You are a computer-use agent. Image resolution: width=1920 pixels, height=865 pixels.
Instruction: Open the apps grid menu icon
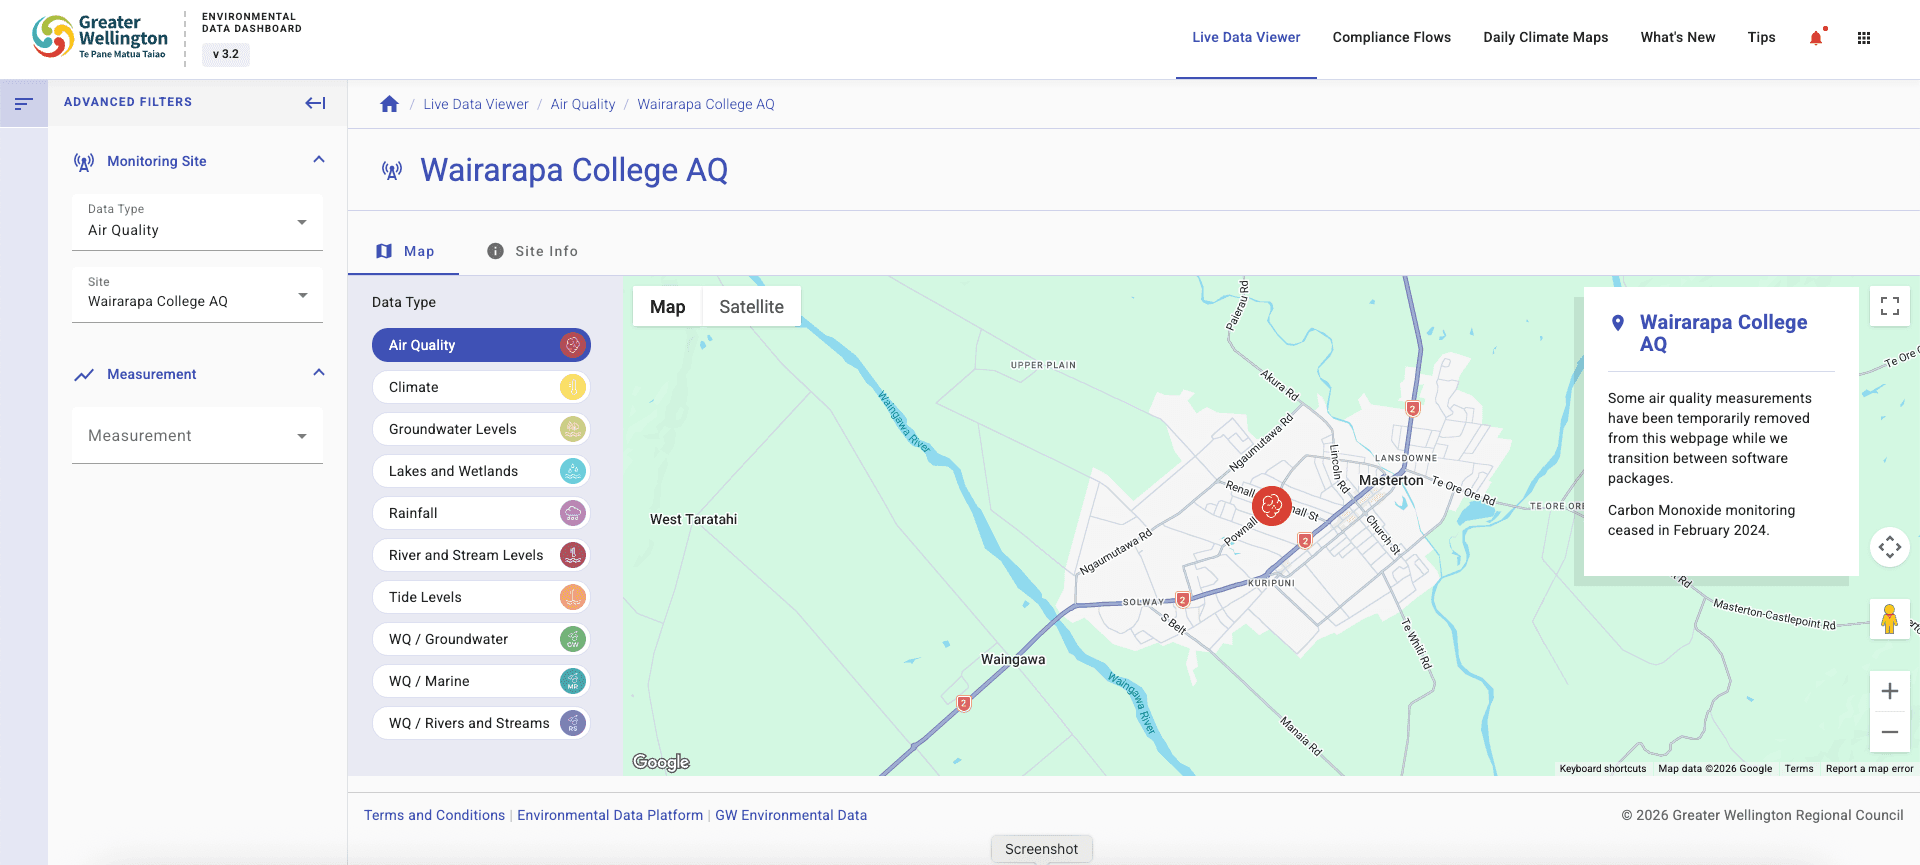pos(1864,38)
